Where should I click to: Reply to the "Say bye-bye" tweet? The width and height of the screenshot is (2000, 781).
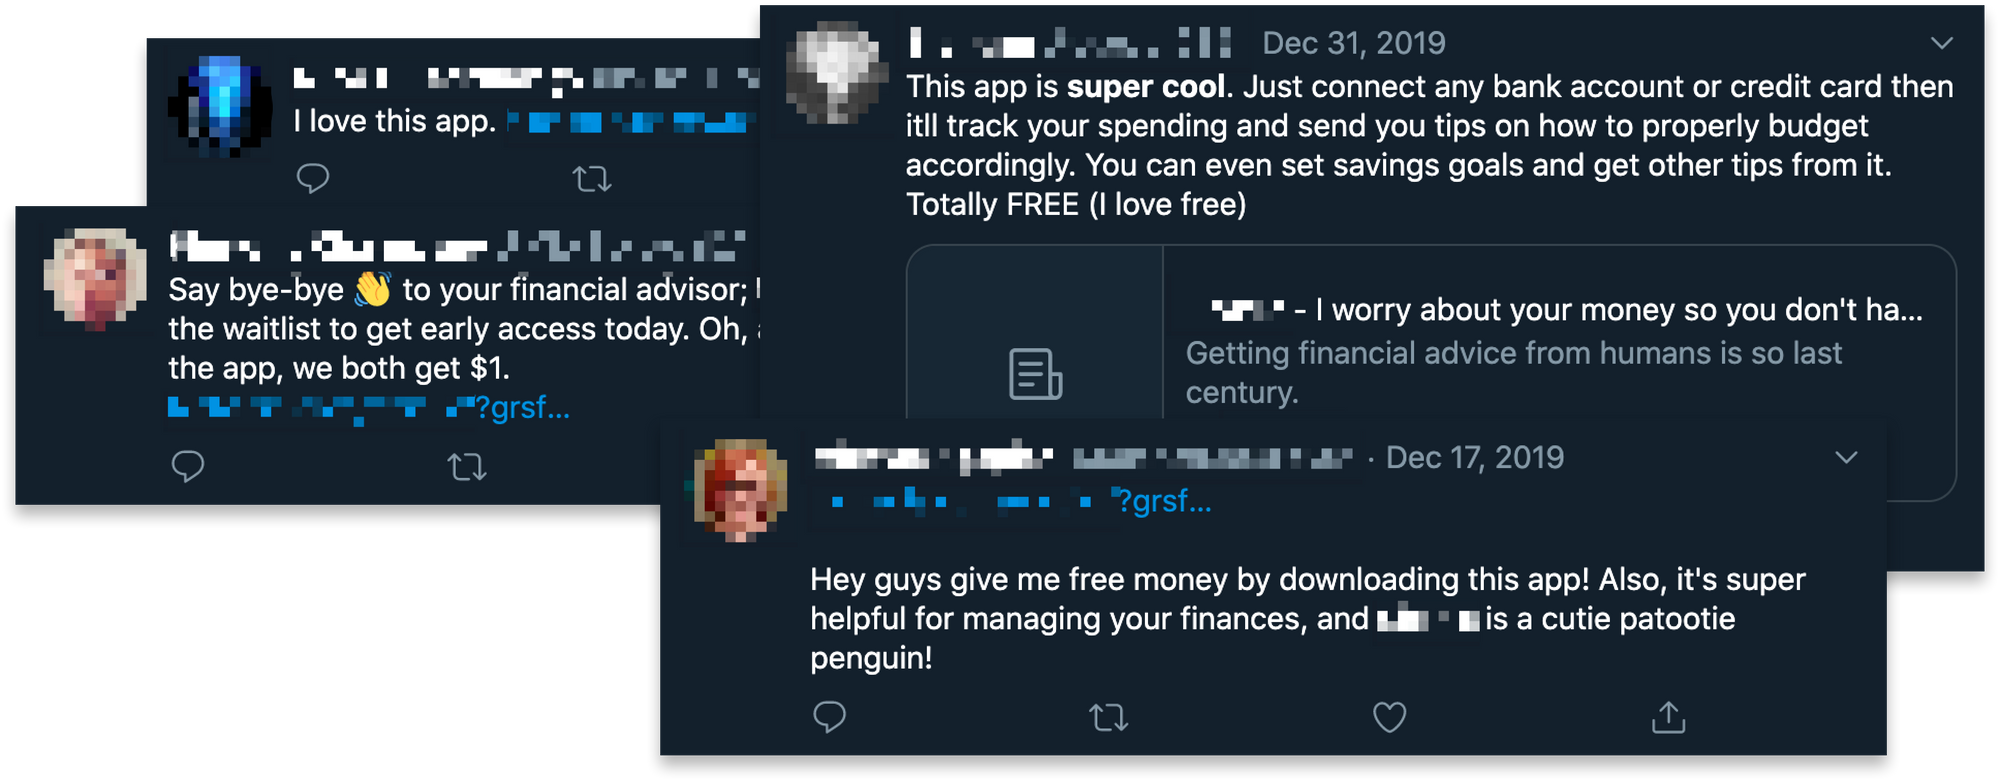pos(188,466)
